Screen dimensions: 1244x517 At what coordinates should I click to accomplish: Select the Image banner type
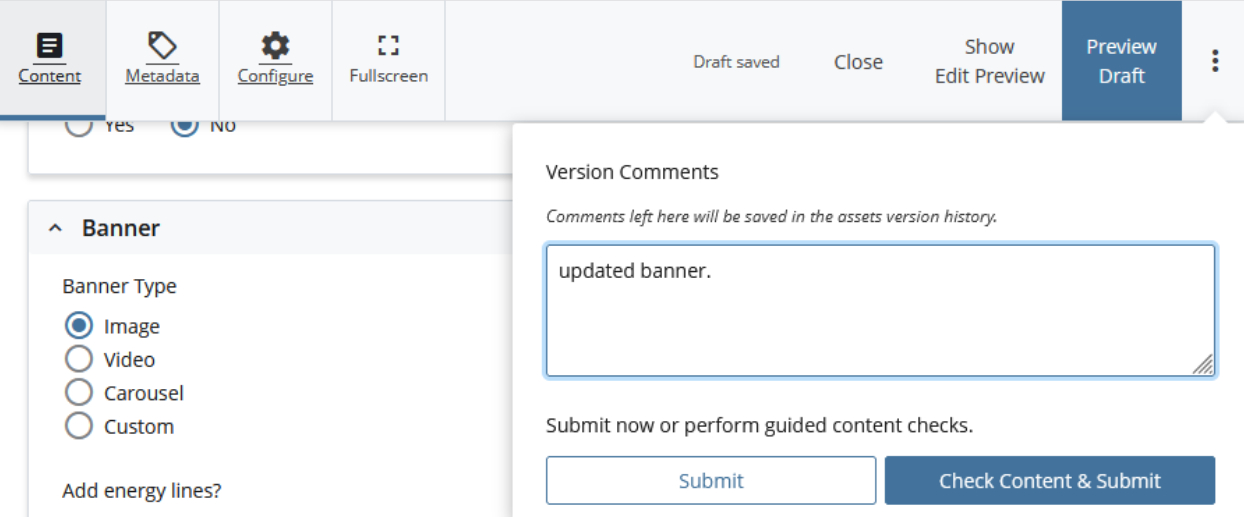click(x=78, y=326)
